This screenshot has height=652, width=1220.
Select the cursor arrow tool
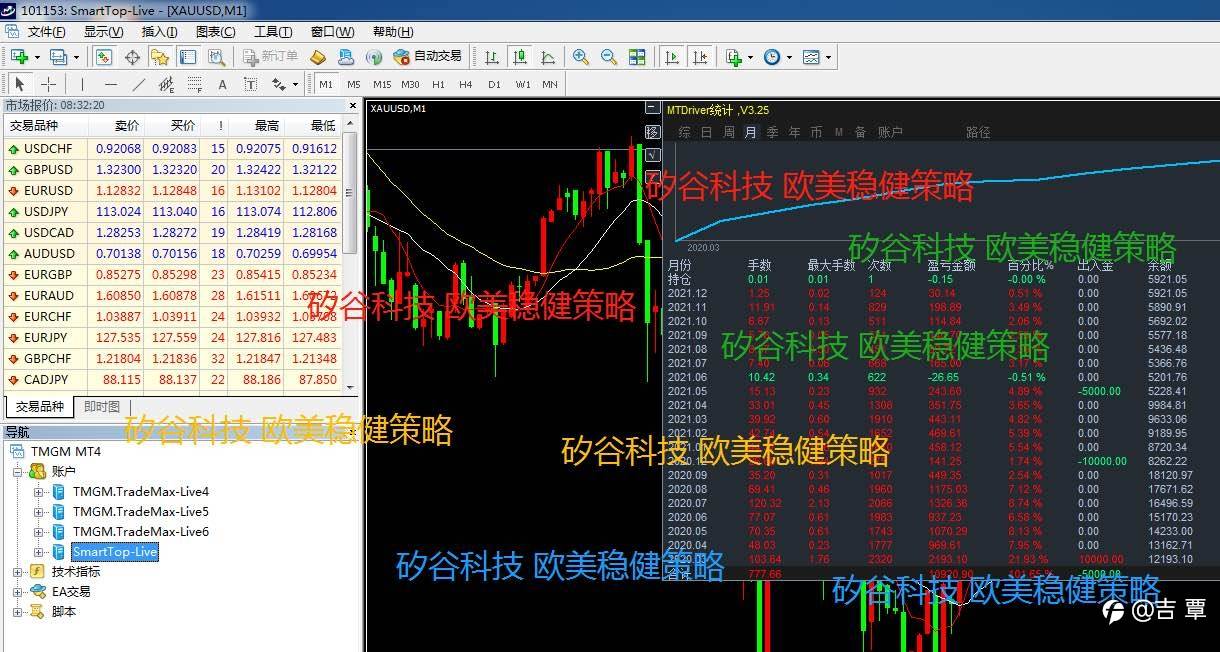coord(20,85)
